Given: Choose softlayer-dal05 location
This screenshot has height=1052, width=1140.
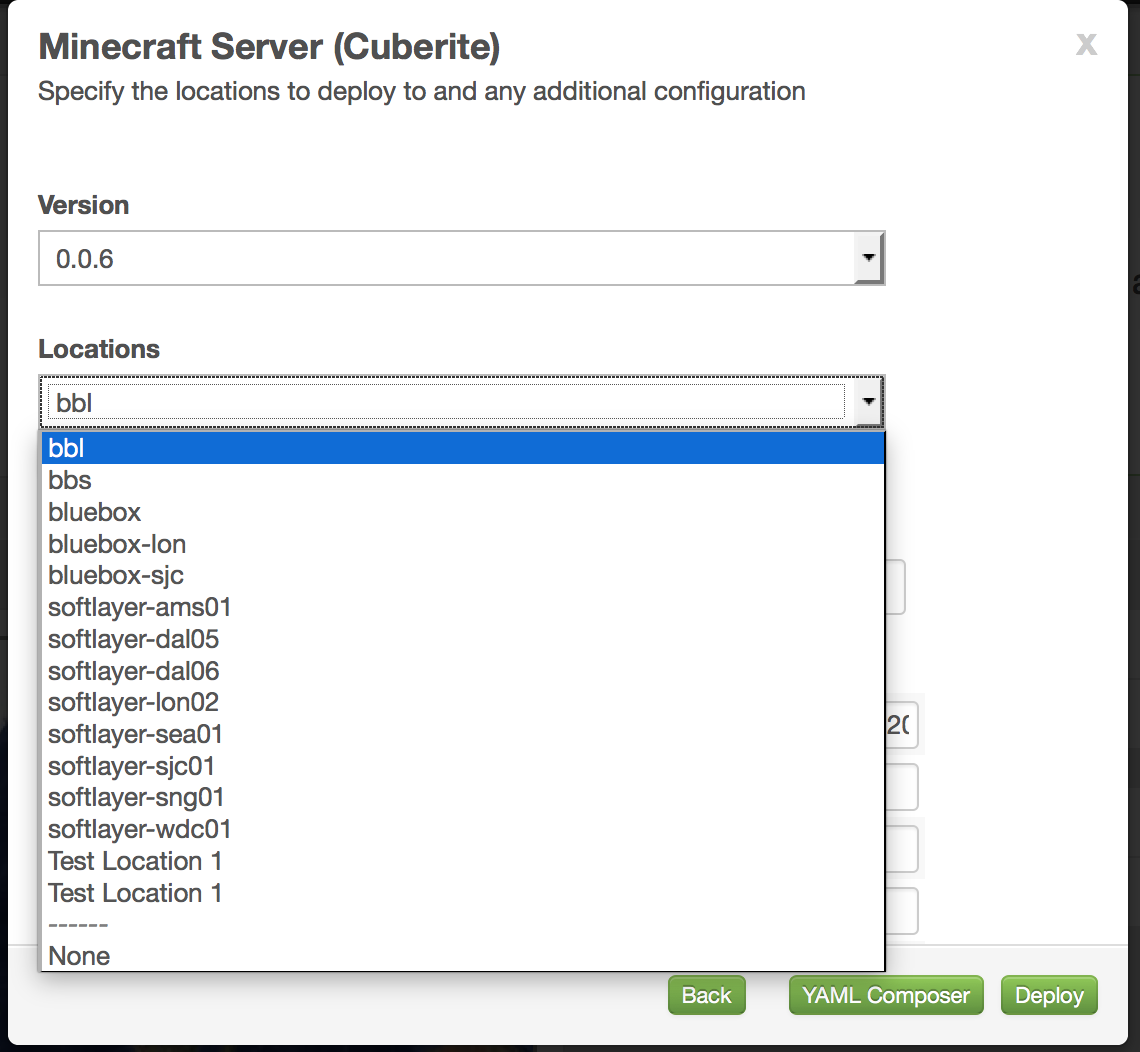Looking at the screenshot, I should pos(463,639).
